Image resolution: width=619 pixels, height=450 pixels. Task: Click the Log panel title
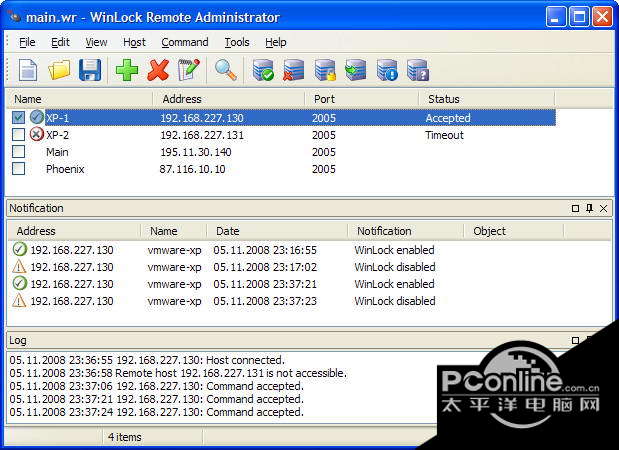[18, 340]
